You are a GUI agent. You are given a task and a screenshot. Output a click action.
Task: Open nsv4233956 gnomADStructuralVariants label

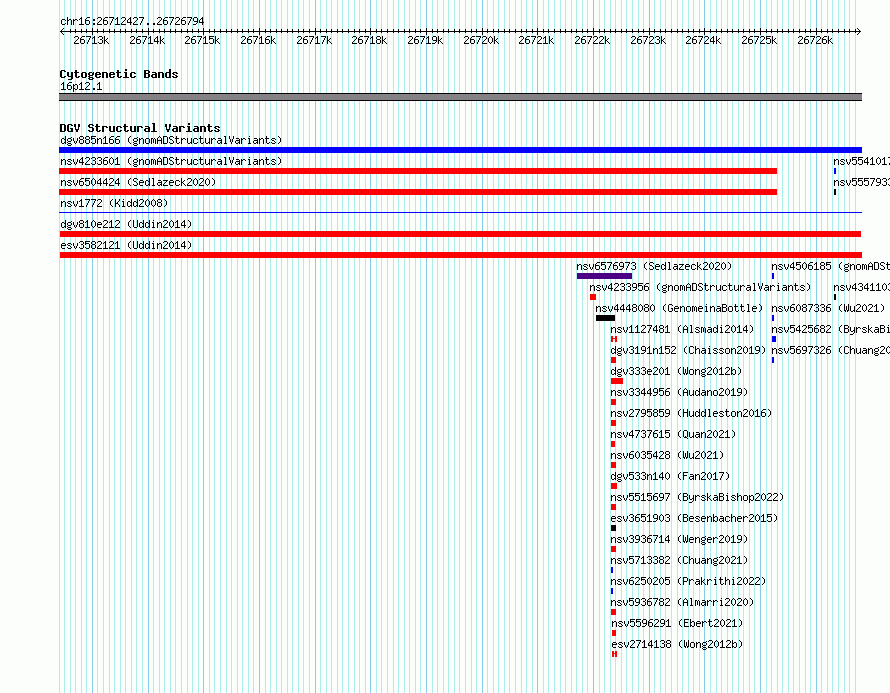click(700, 287)
